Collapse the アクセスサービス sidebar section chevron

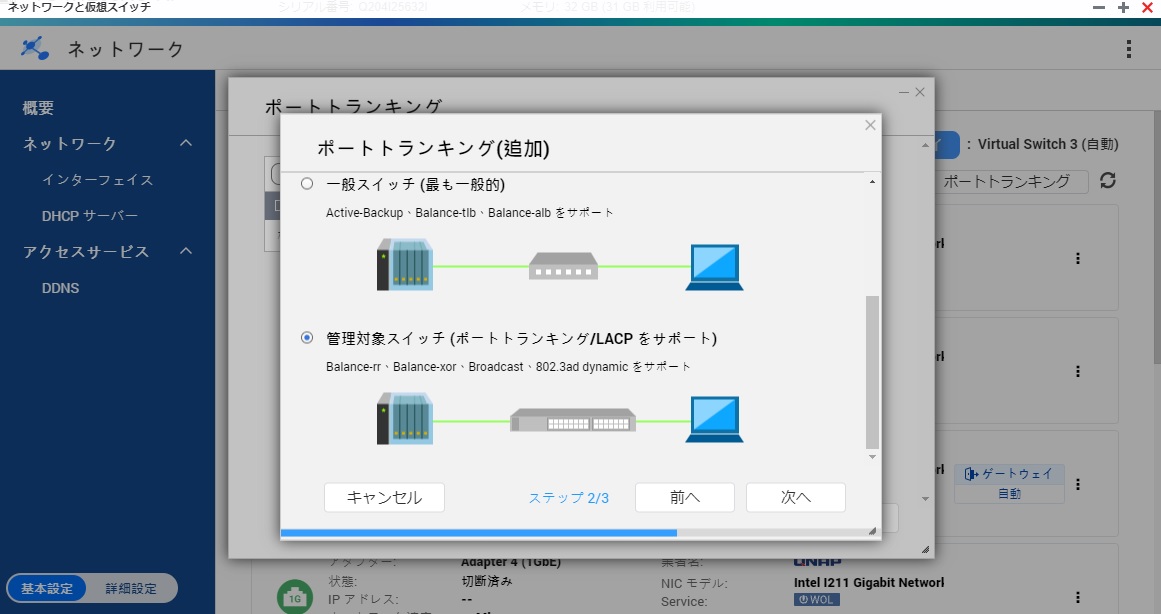[x=186, y=252]
